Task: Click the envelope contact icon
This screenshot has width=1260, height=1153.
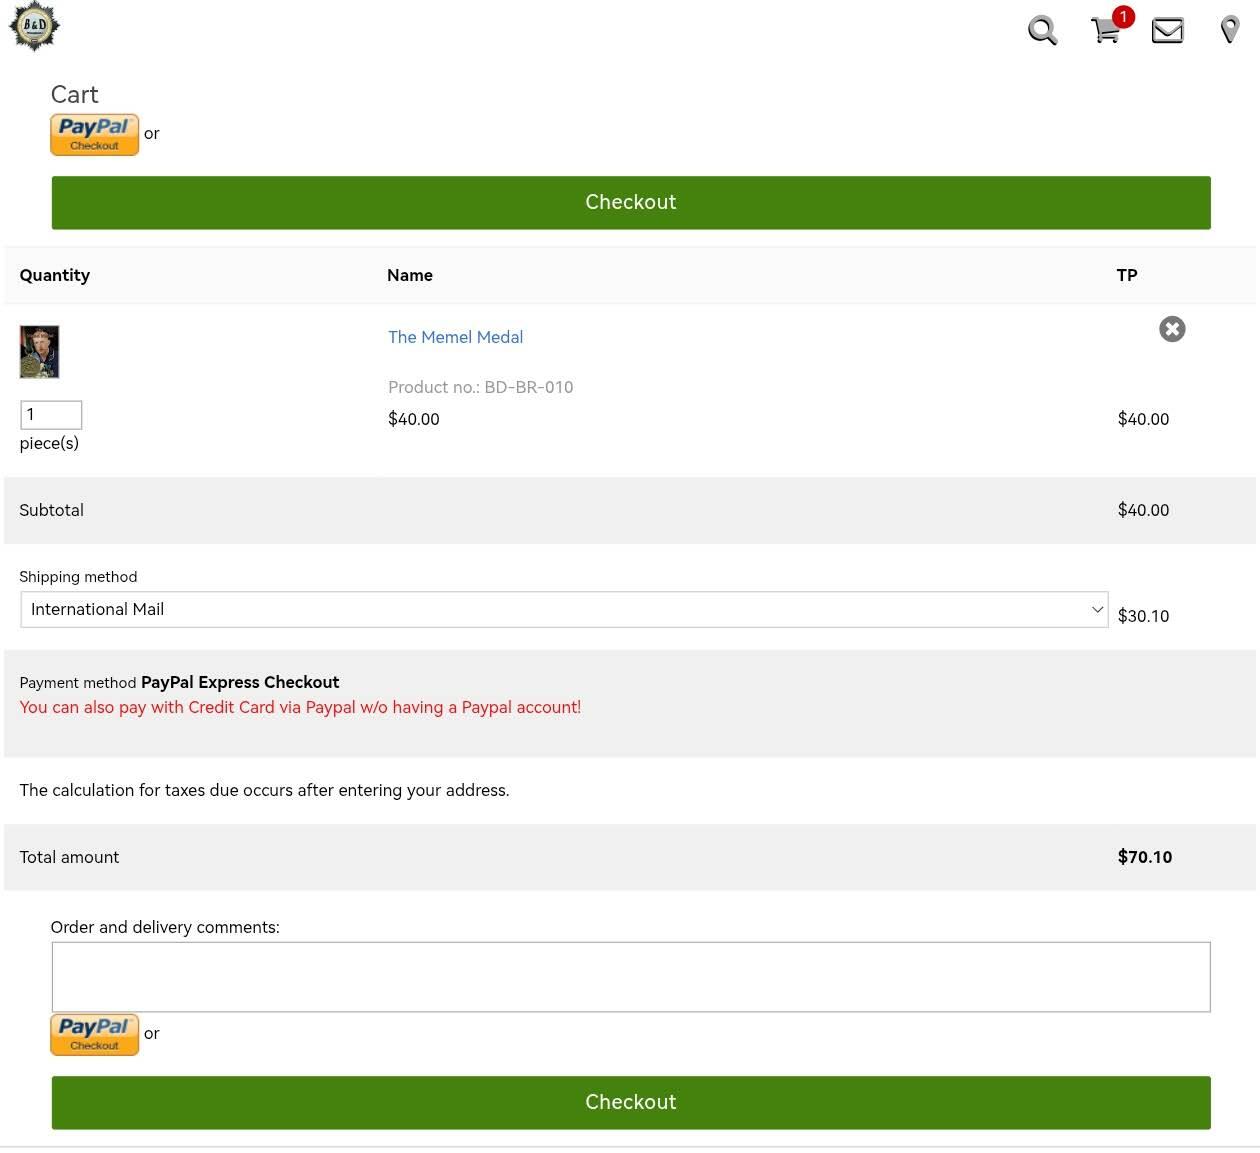Action: [x=1167, y=30]
